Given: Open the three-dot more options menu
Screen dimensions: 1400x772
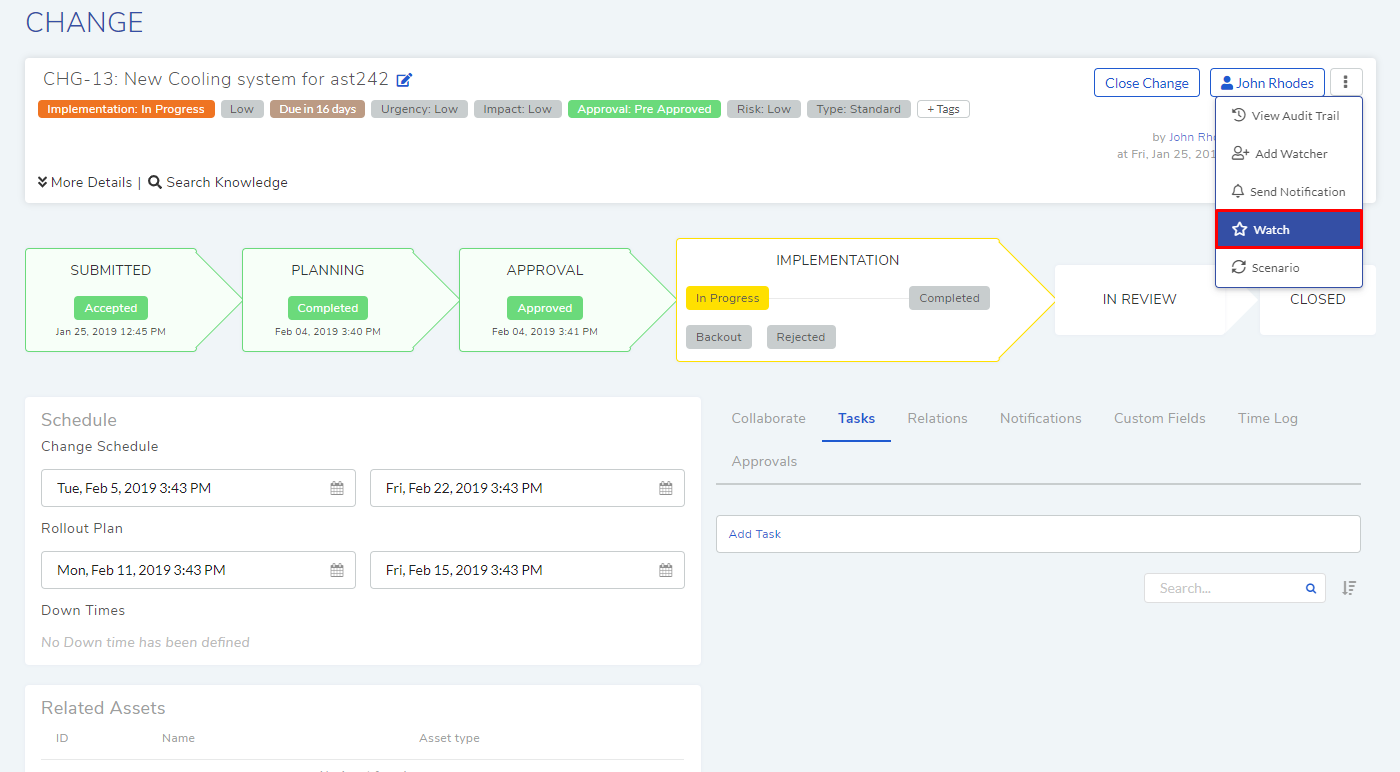Looking at the screenshot, I should [x=1346, y=83].
